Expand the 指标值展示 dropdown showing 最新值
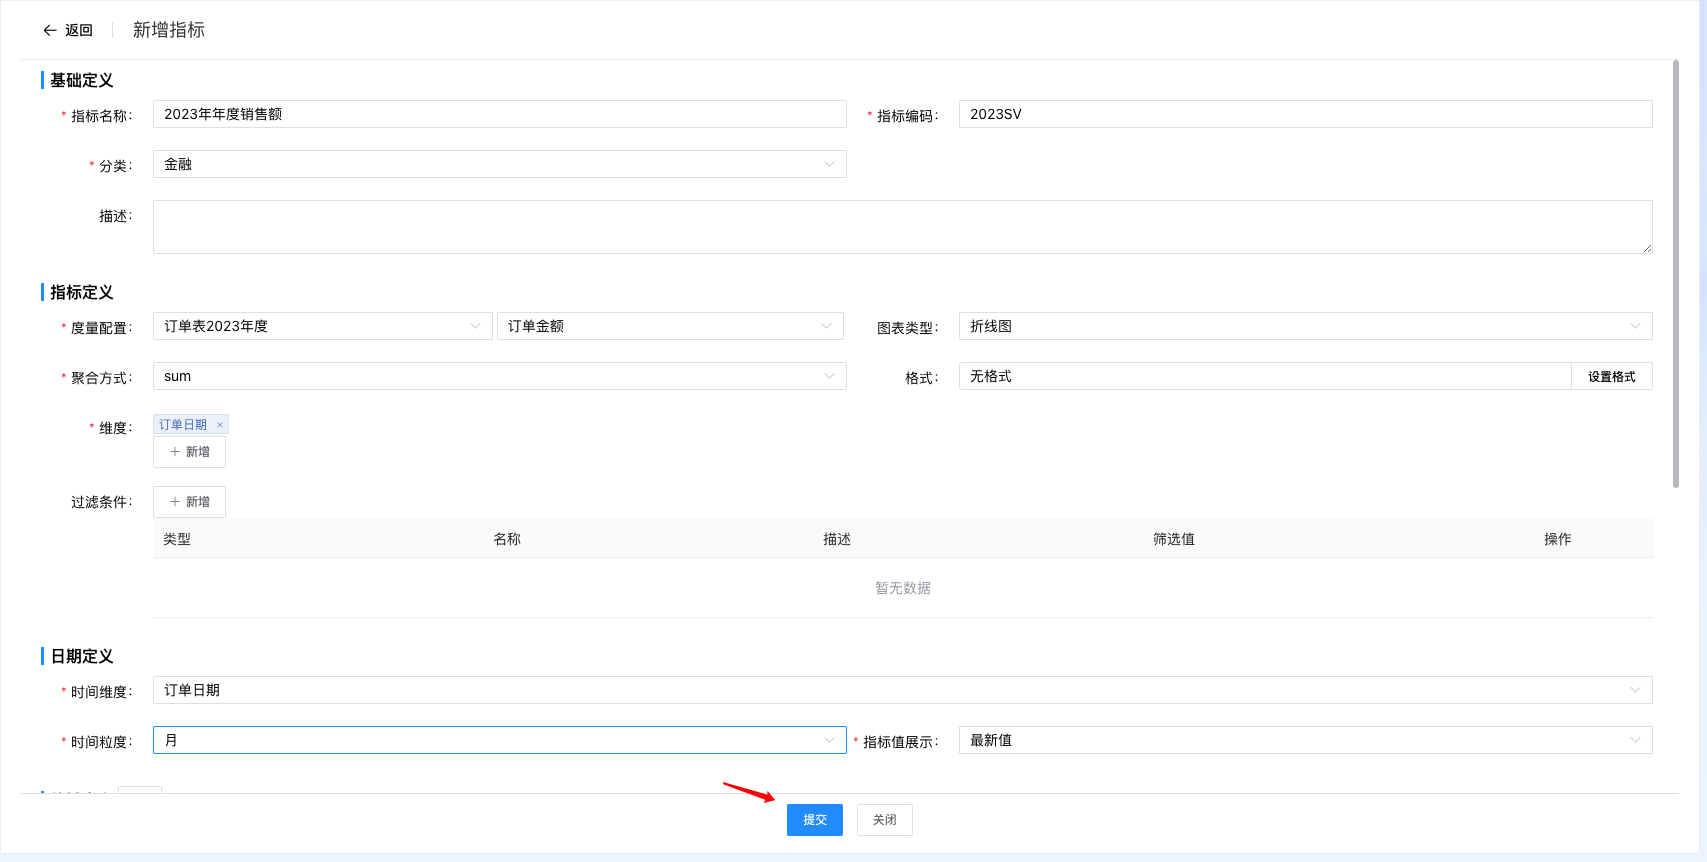 tap(1304, 740)
